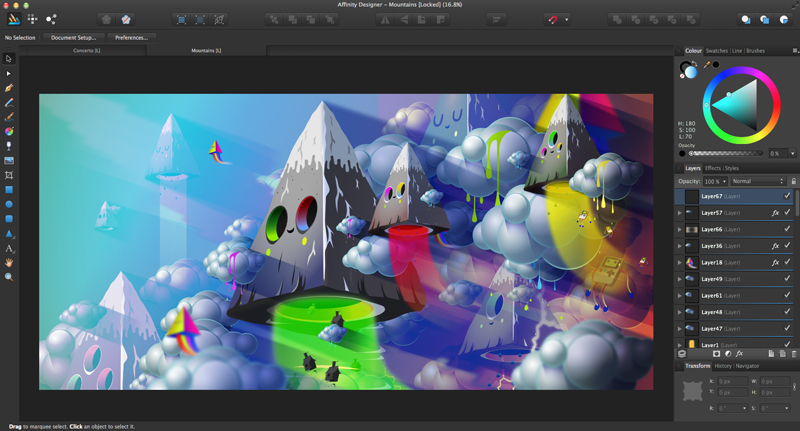The height and width of the screenshot is (431, 800).
Task: Expand the Layer57 group
Action: (679, 213)
